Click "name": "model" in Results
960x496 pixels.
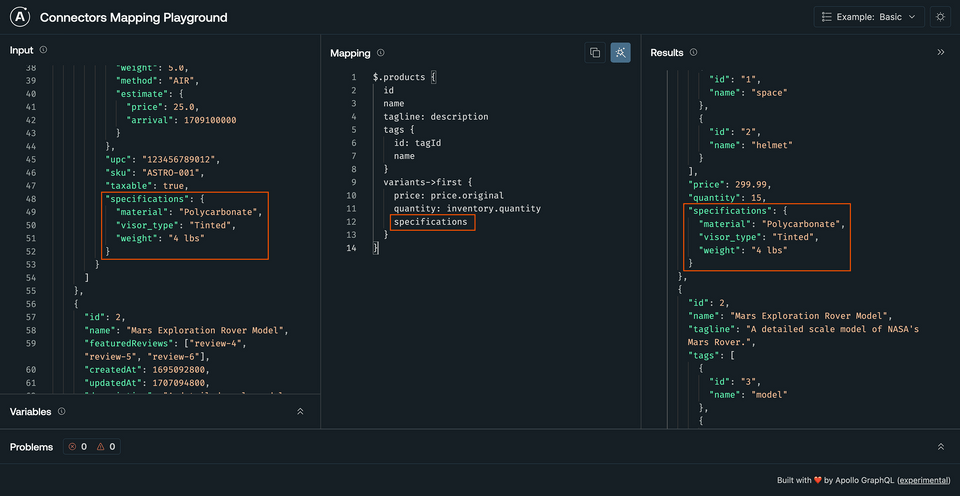(748, 395)
